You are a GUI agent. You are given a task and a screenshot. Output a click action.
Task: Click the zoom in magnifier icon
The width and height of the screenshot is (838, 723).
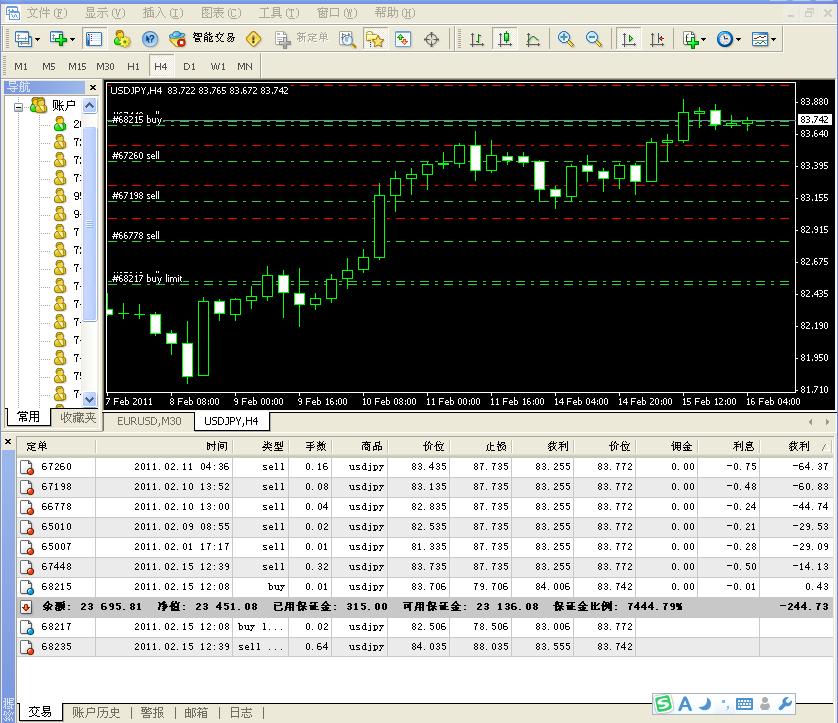566,39
